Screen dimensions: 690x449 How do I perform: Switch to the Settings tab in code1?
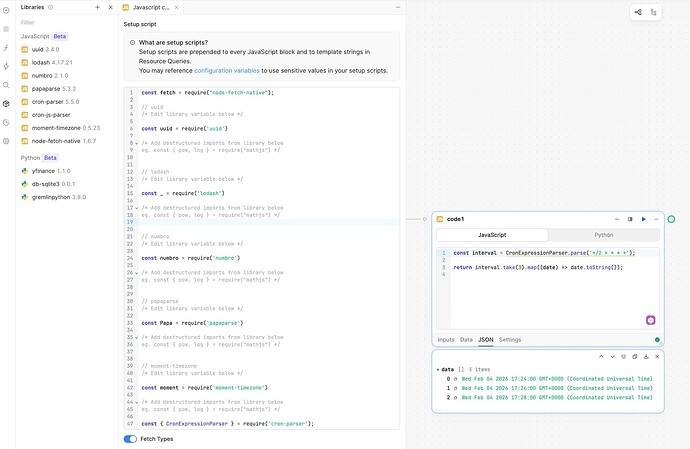point(510,340)
